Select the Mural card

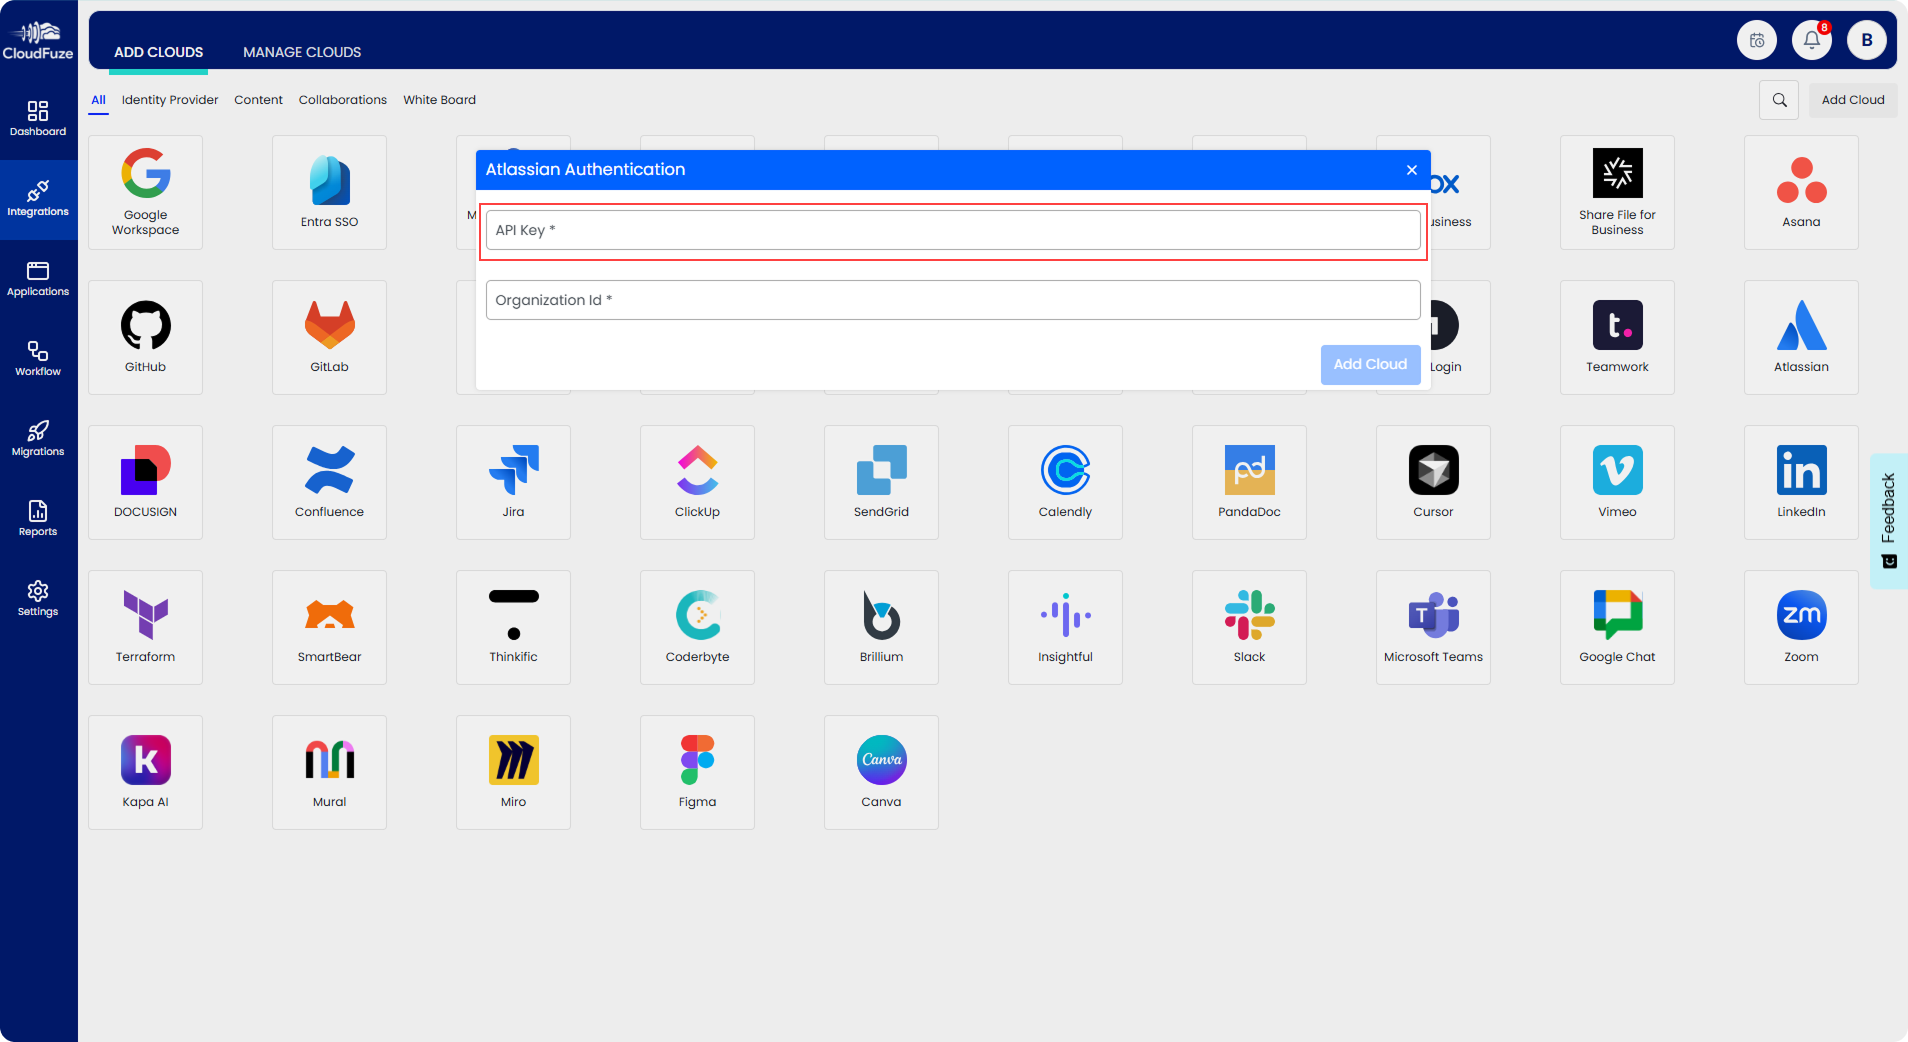coord(329,772)
